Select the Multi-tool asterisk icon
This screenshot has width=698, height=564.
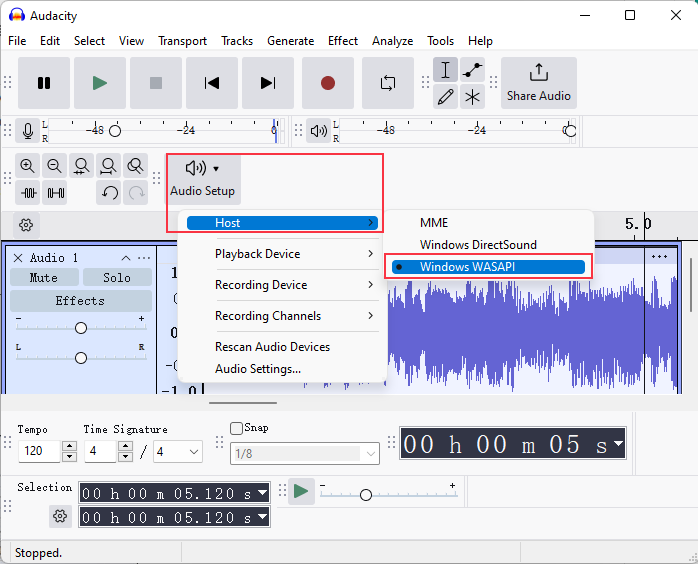tap(472, 97)
